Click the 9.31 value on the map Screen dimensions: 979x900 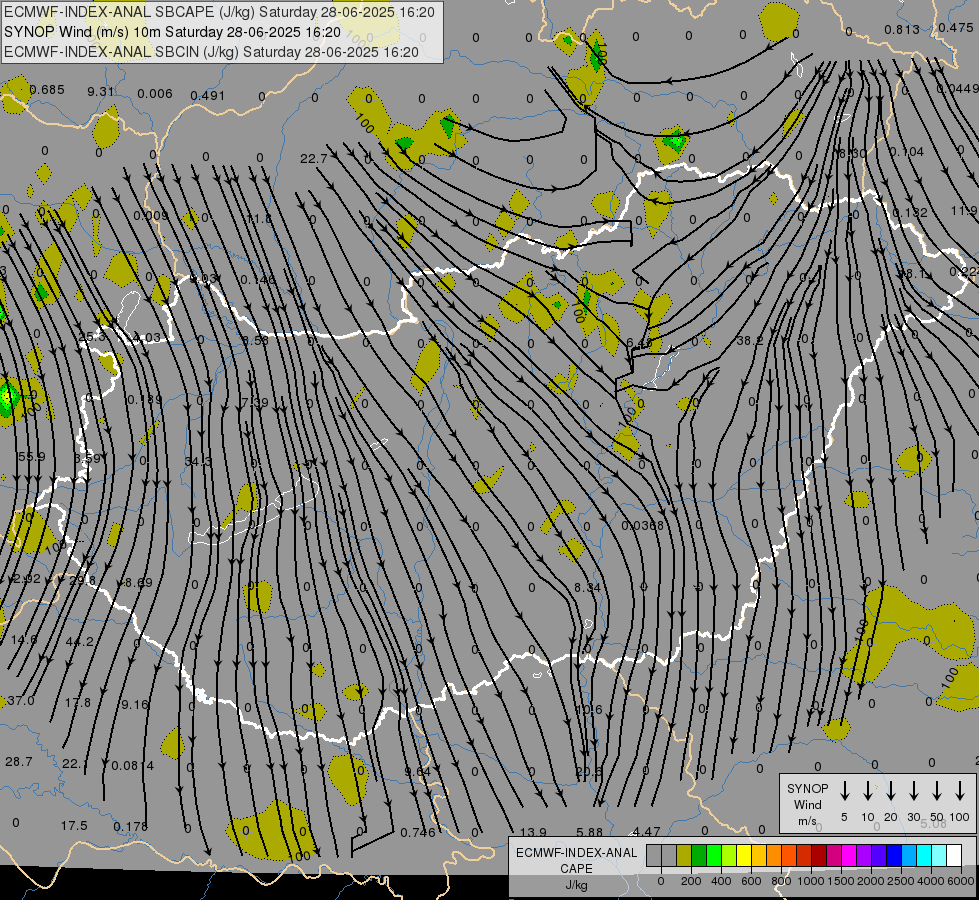pos(101,91)
